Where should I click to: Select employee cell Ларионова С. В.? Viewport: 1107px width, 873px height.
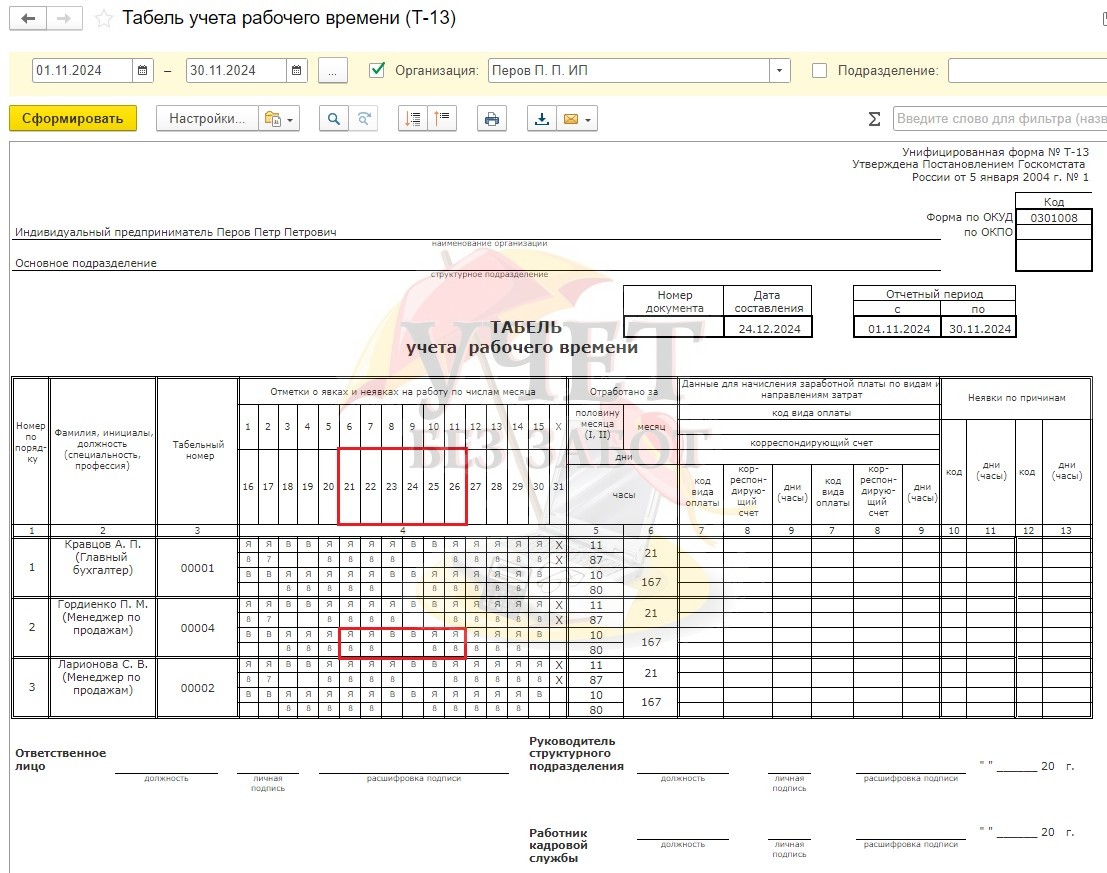102,687
